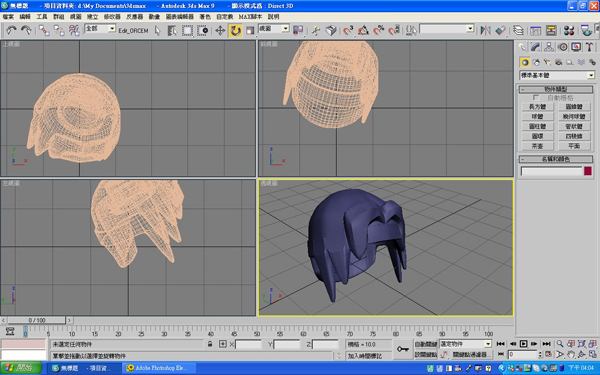Activate the Select Object arrow tool

tap(158, 30)
